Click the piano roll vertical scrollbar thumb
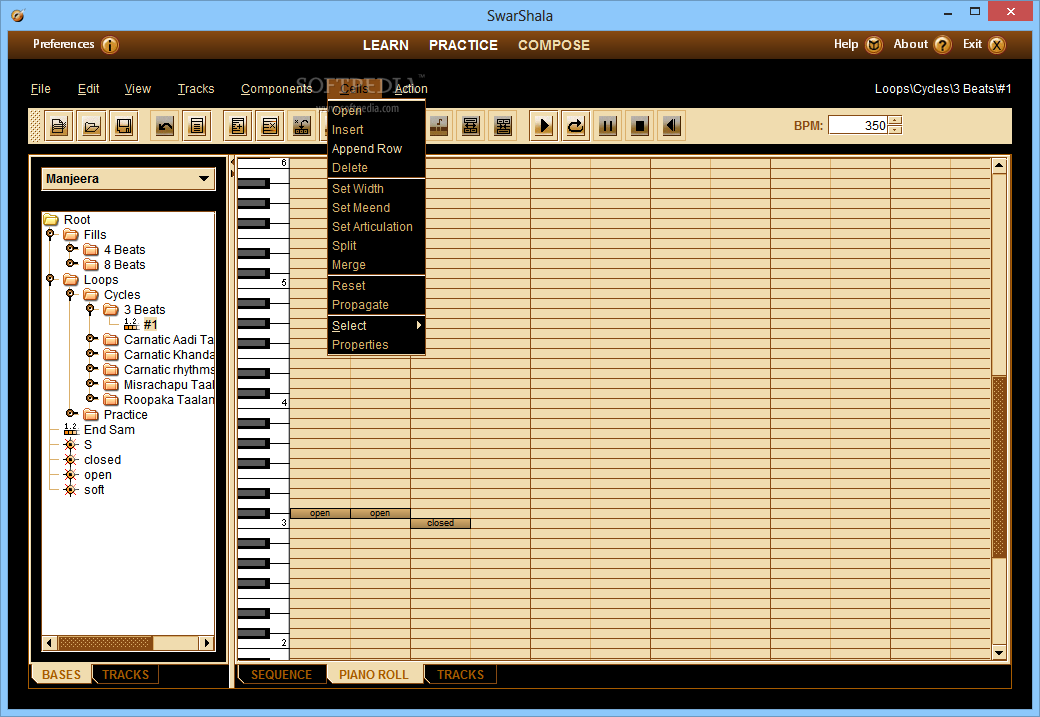This screenshot has width=1040, height=717. click(x=999, y=467)
